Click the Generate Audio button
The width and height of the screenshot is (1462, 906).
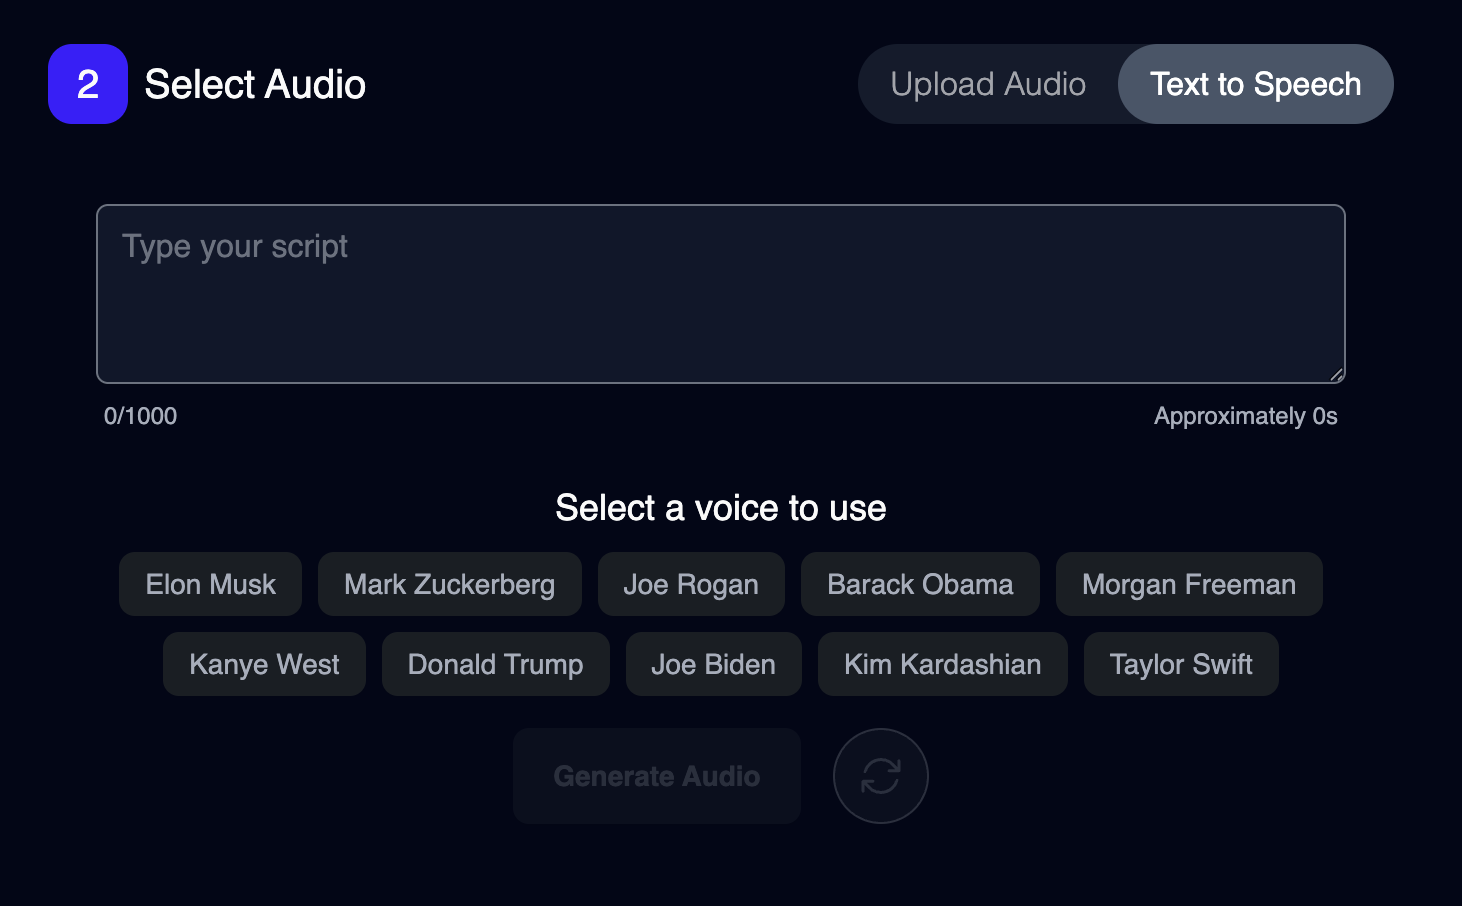657,776
